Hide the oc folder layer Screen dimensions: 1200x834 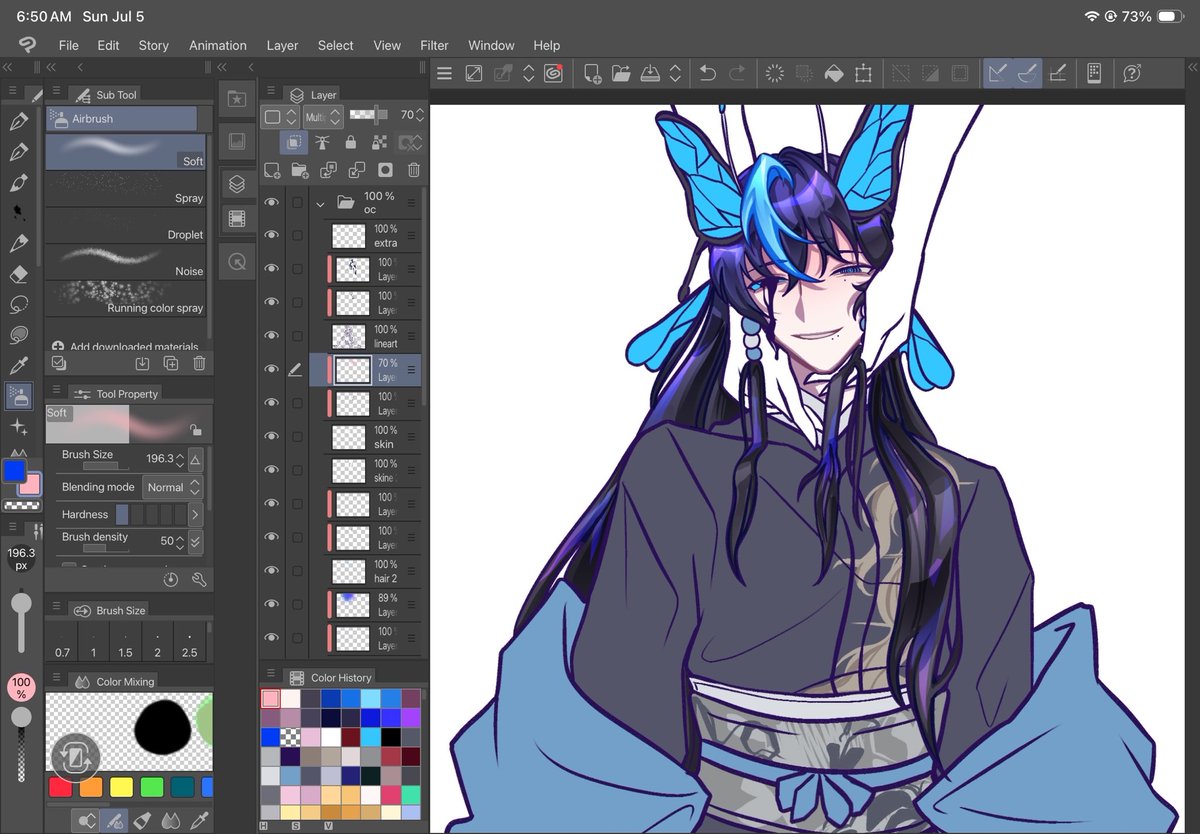coord(271,203)
